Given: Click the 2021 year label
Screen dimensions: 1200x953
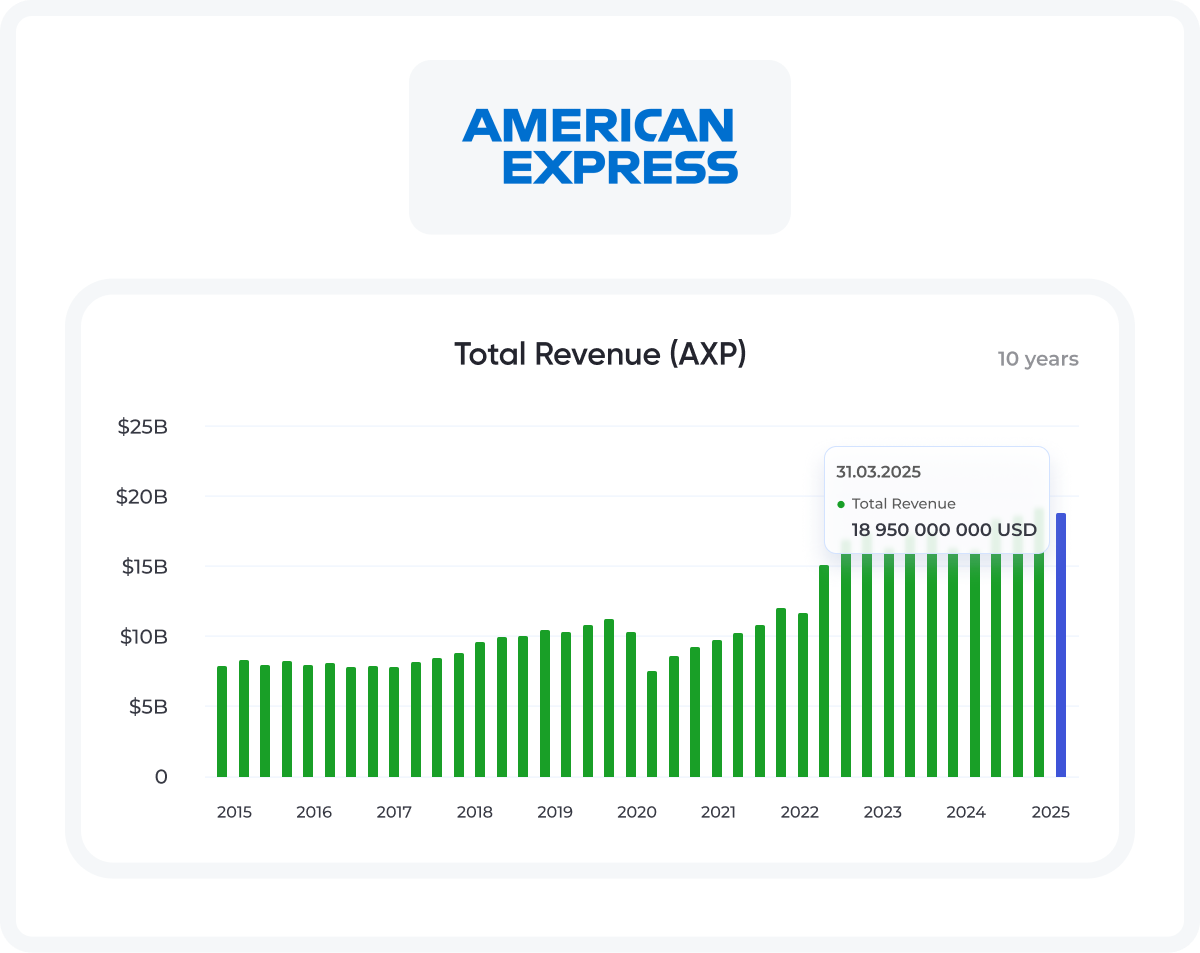Looking at the screenshot, I should click(x=718, y=812).
